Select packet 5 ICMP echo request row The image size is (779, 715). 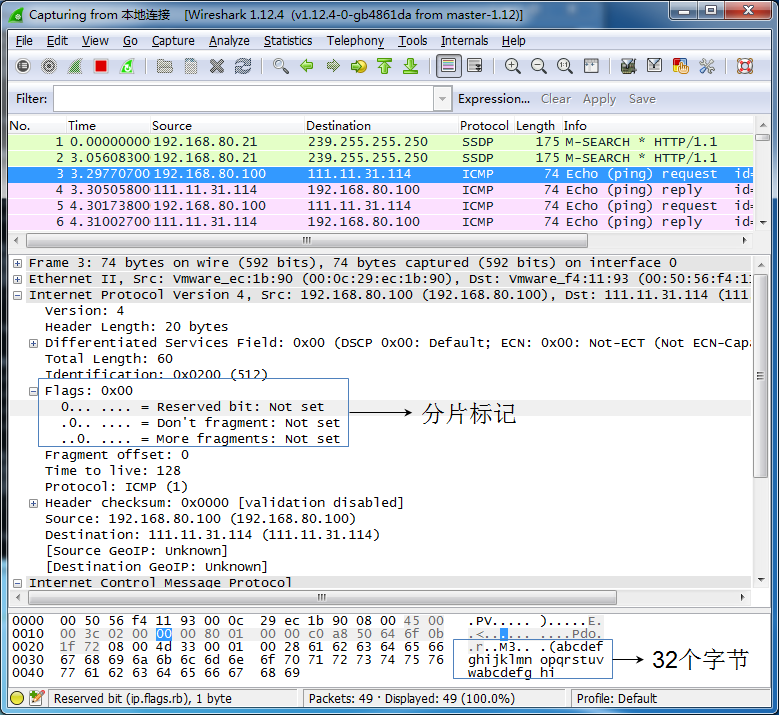click(381, 206)
